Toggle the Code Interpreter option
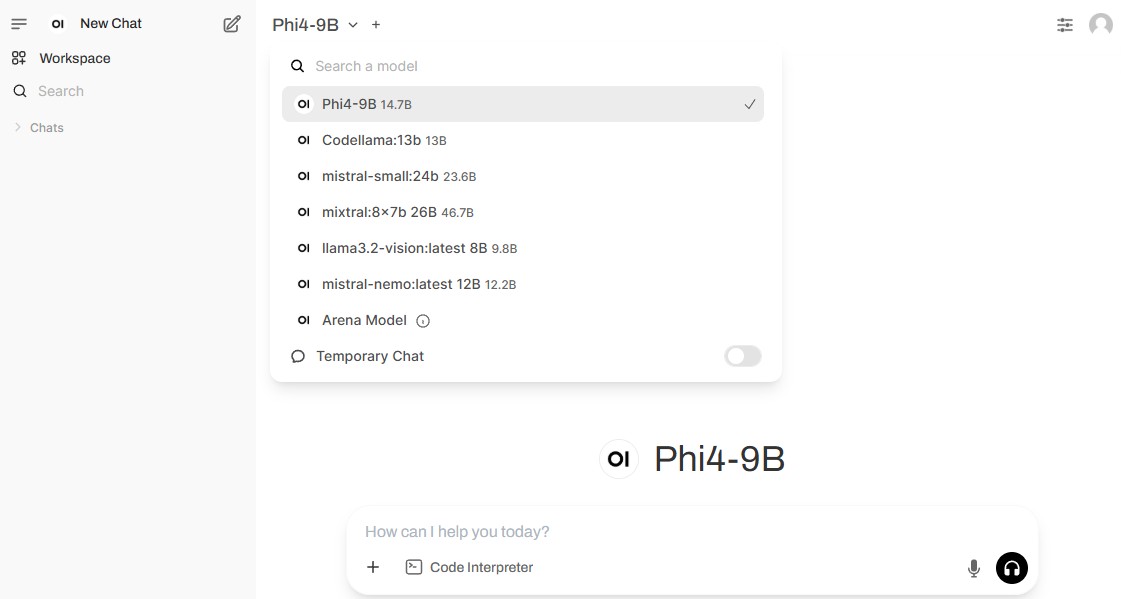Viewport: 1121px width, 599px height. point(469,567)
